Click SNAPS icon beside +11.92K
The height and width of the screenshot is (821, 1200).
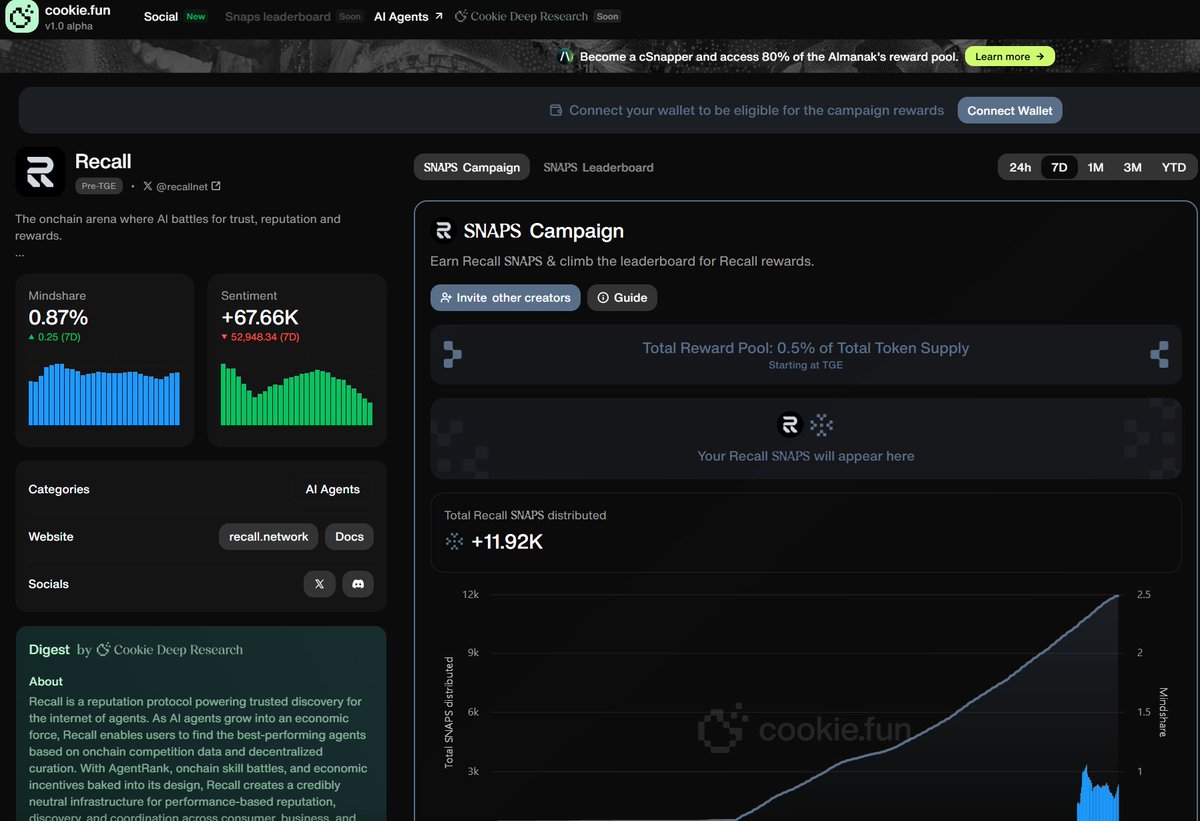(455, 541)
